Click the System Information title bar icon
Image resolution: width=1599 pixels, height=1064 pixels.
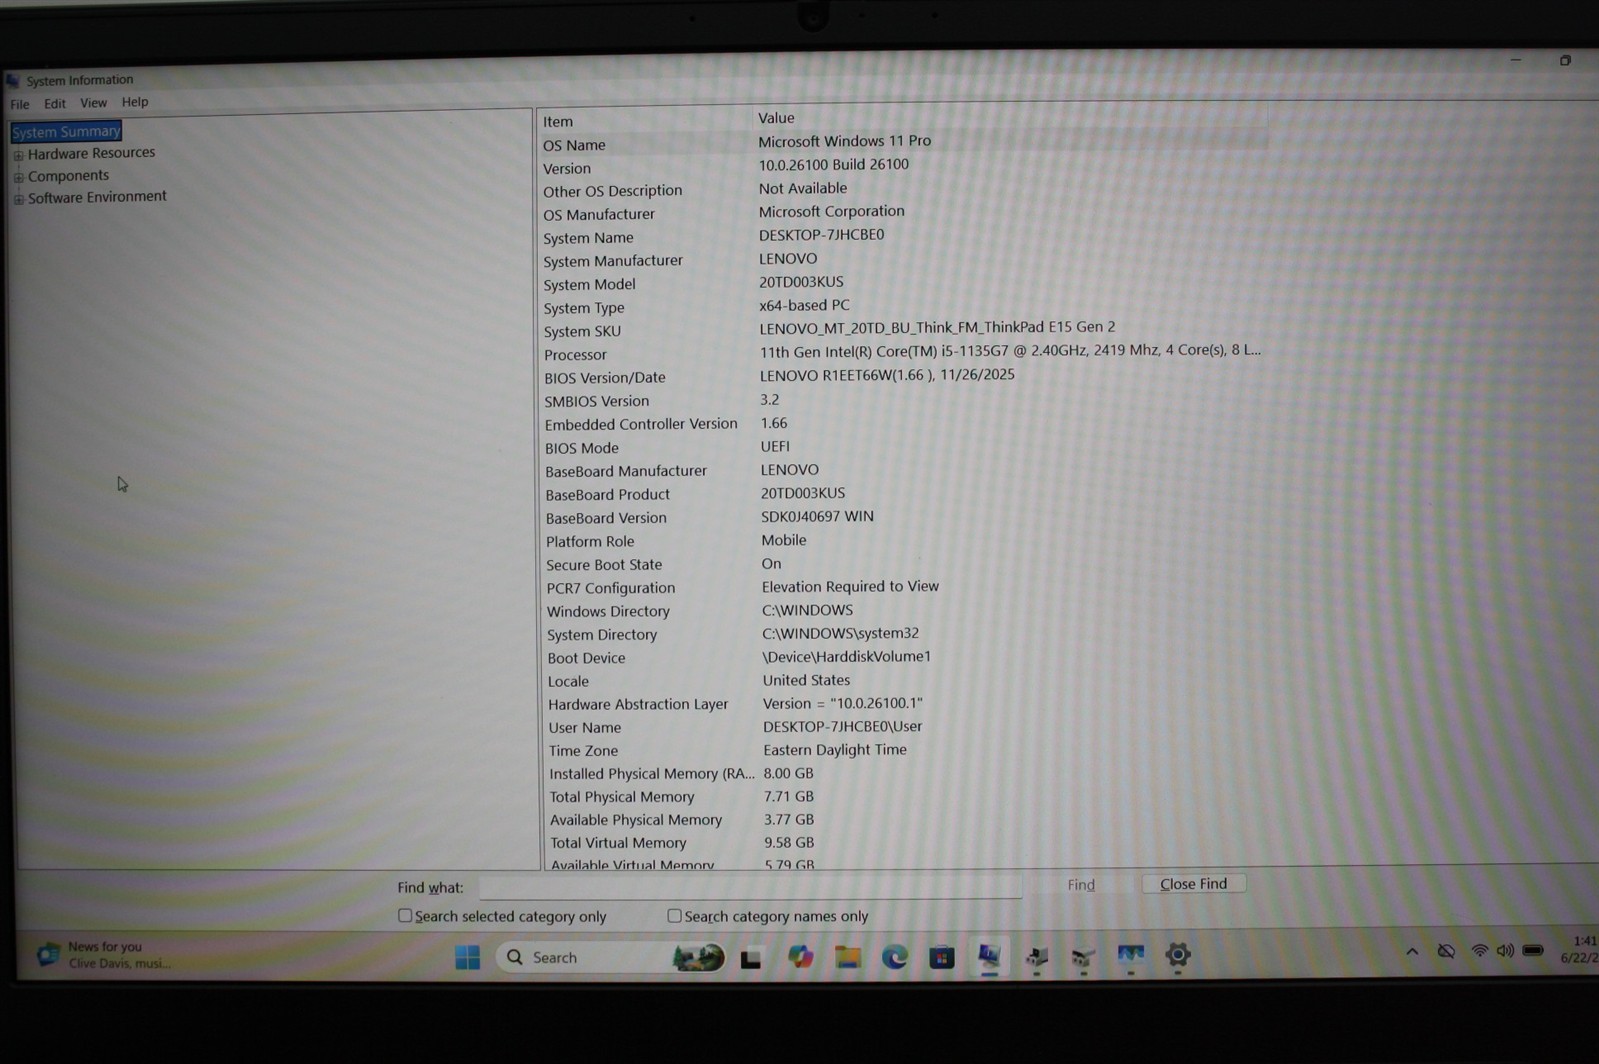click(13, 81)
